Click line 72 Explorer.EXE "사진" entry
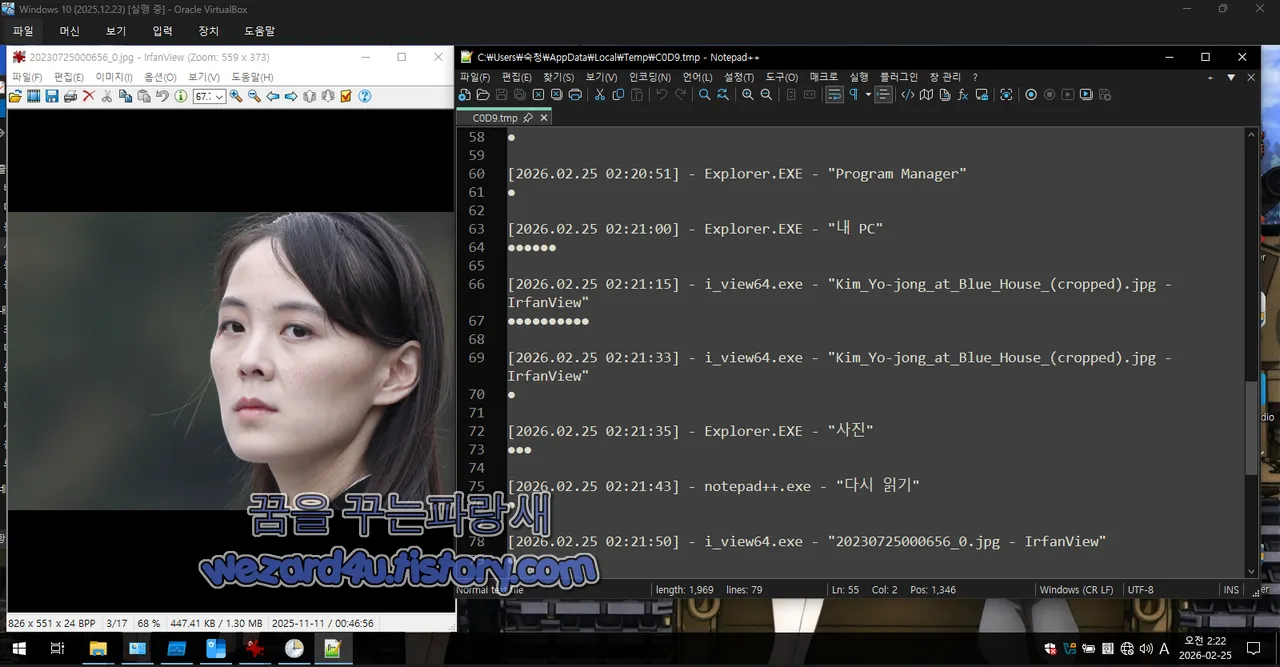 click(x=690, y=431)
